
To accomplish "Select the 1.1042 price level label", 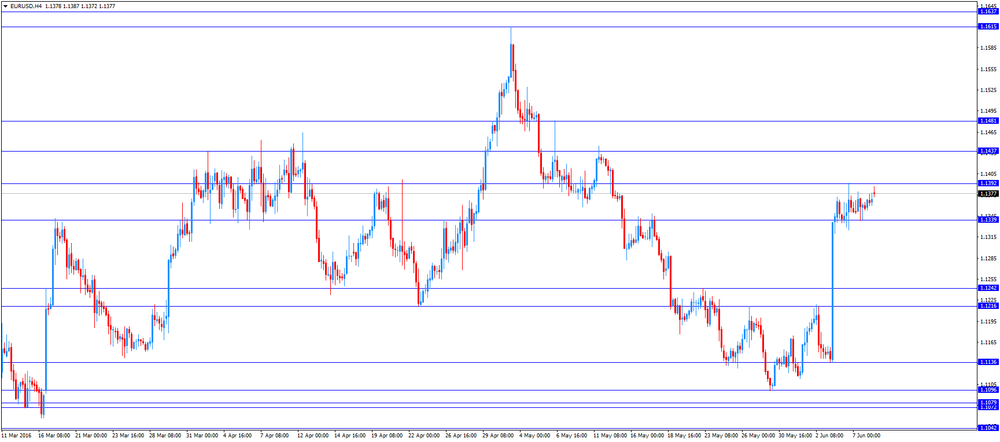I will [989, 428].
